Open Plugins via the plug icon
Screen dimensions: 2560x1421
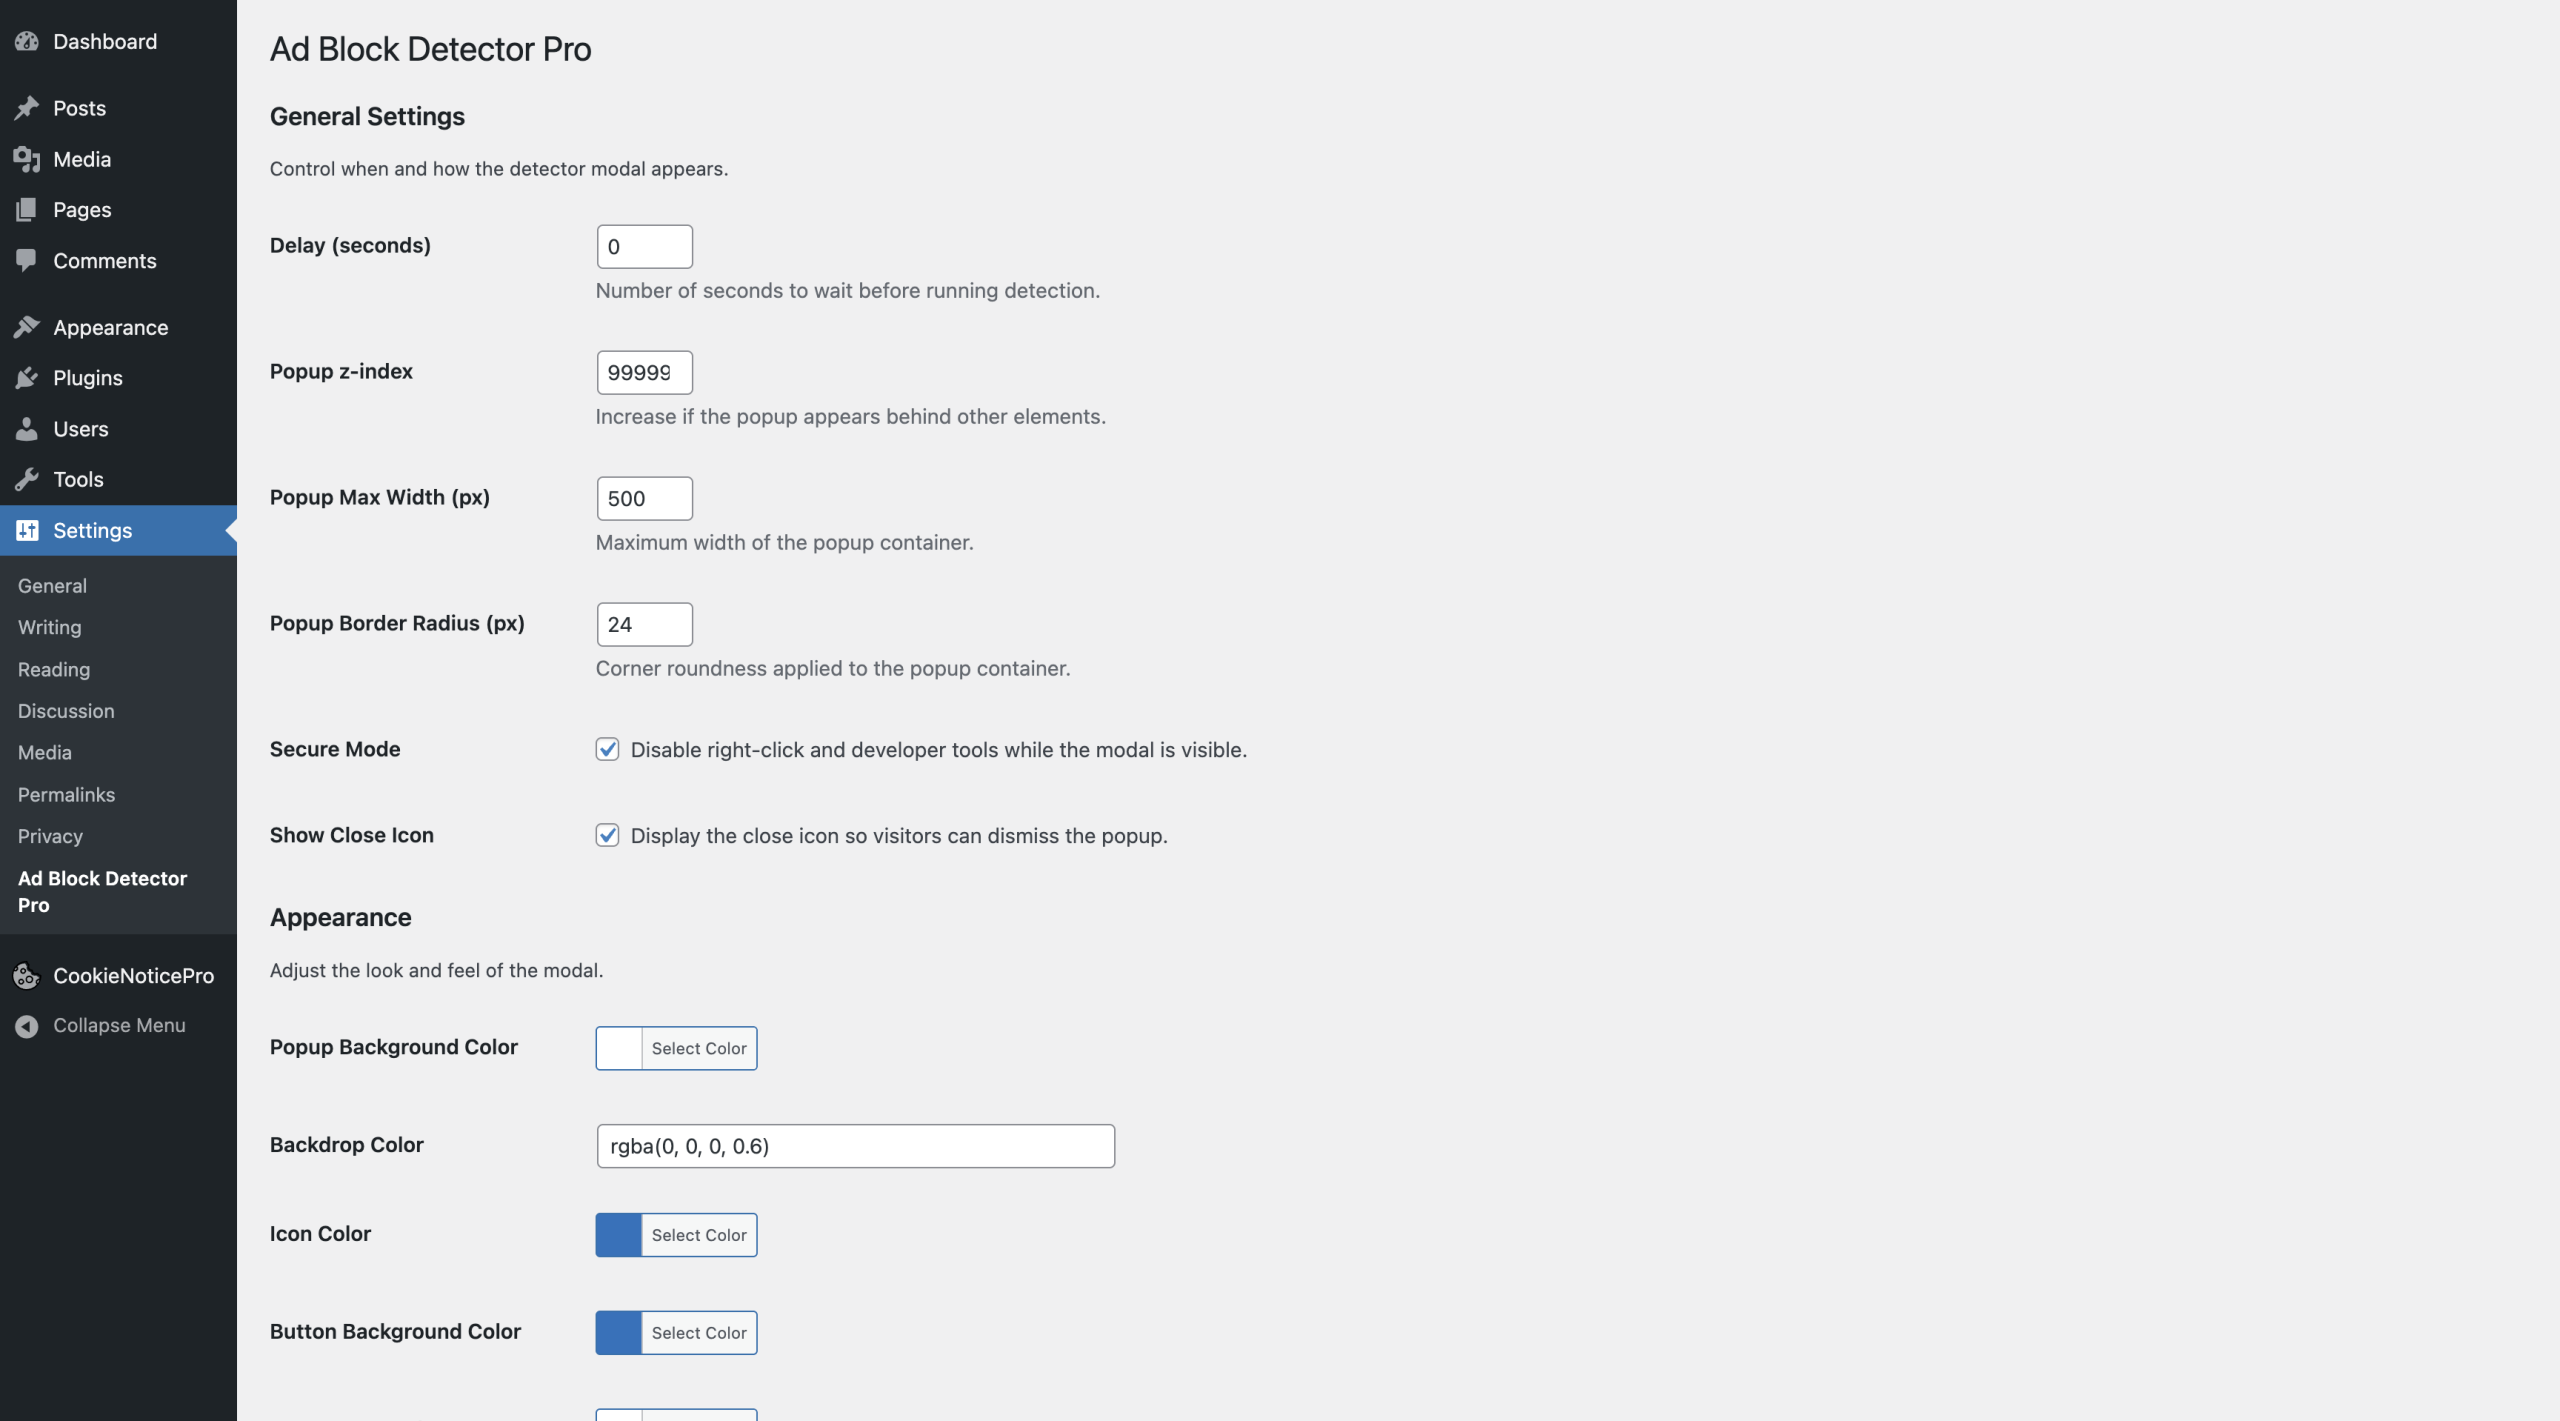coord(27,377)
